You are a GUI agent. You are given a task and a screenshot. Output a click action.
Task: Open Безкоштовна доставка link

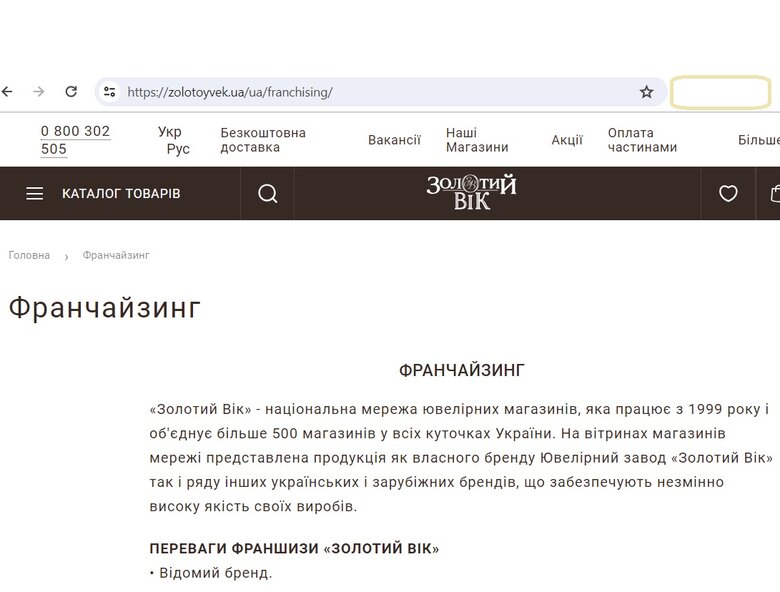coord(263,140)
